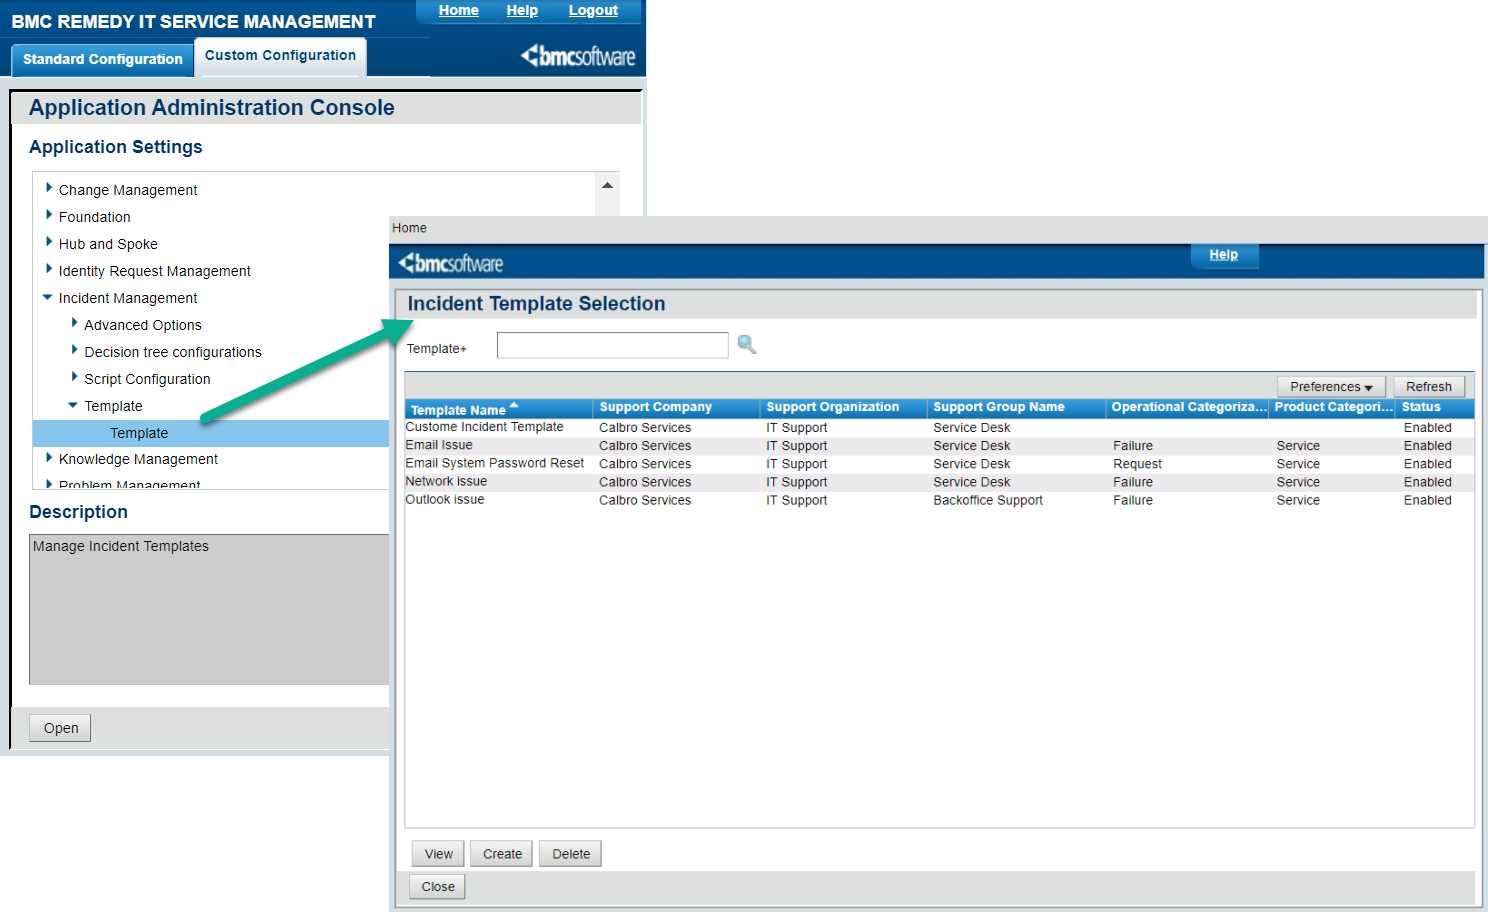
Task: Click the bmcsoftware logo in Incident Template window
Action: click(x=451, y=263)
